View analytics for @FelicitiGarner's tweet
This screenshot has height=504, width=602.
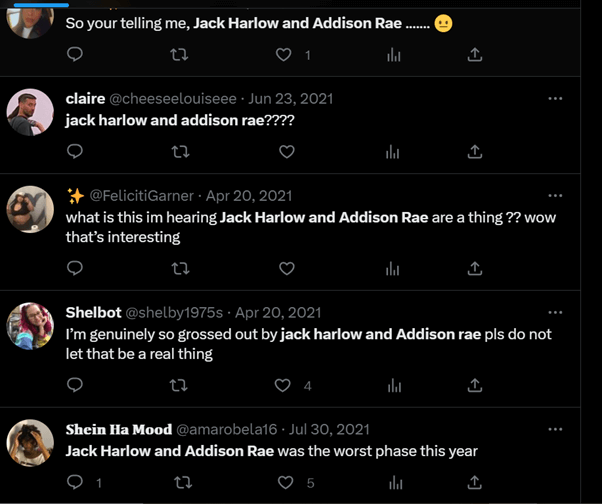coord(392,269)
